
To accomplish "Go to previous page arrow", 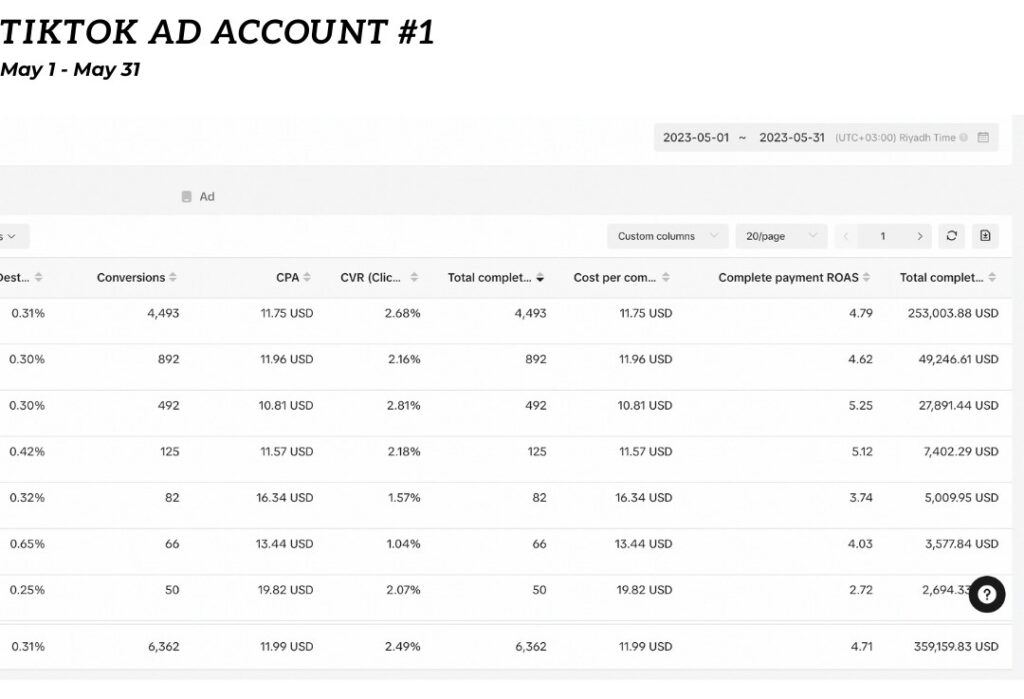I will (846, 236).
